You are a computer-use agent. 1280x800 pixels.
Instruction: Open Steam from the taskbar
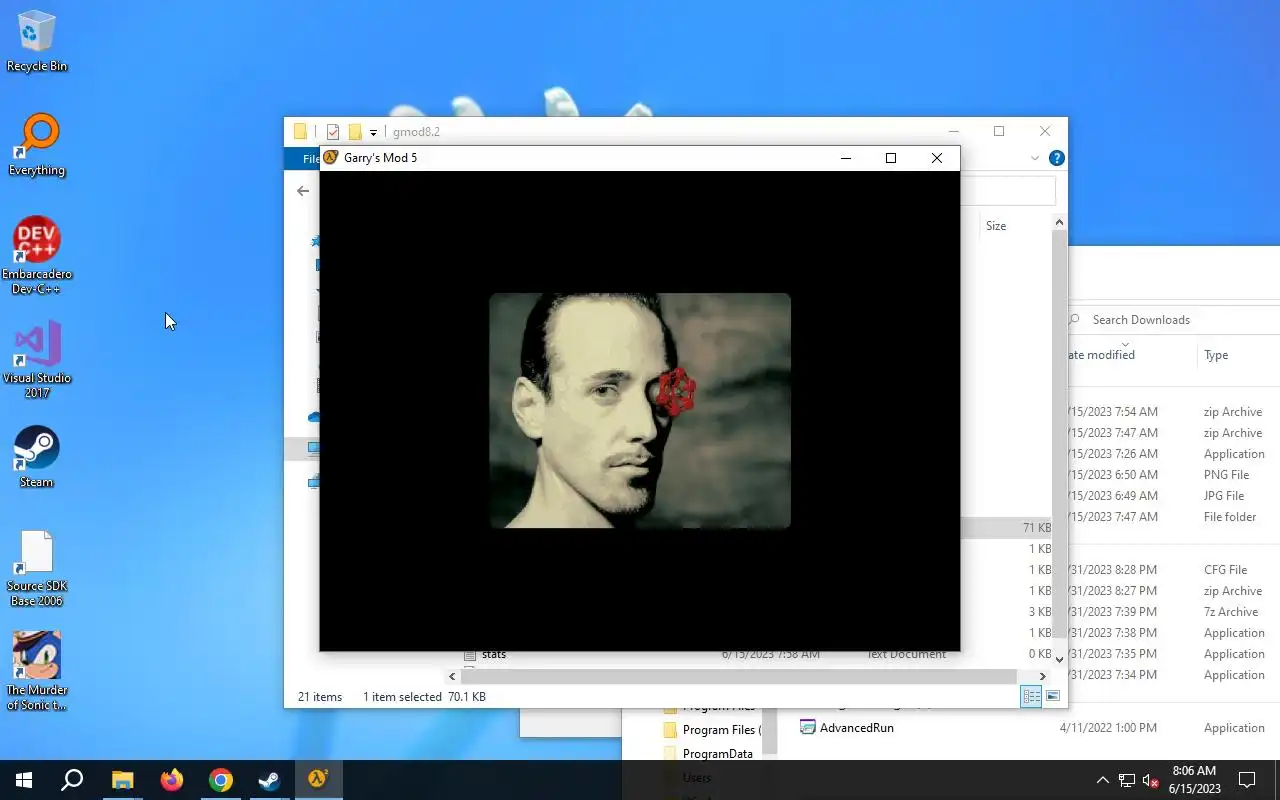(270, 780)
